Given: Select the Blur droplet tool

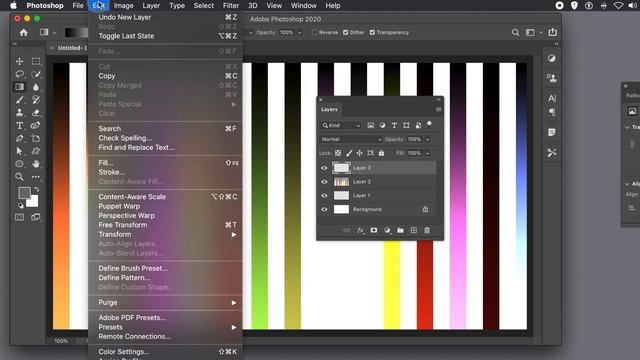Looking at the screenshot, I should (x=36, y=87).
